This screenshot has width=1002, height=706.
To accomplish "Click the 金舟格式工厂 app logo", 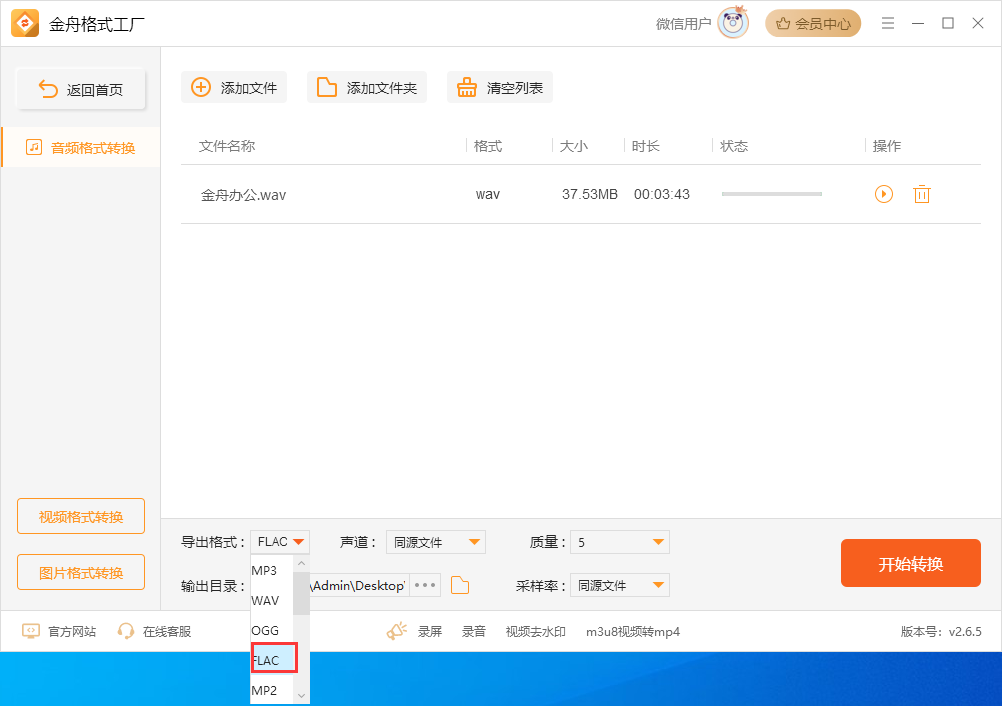I will pos(25,24).
